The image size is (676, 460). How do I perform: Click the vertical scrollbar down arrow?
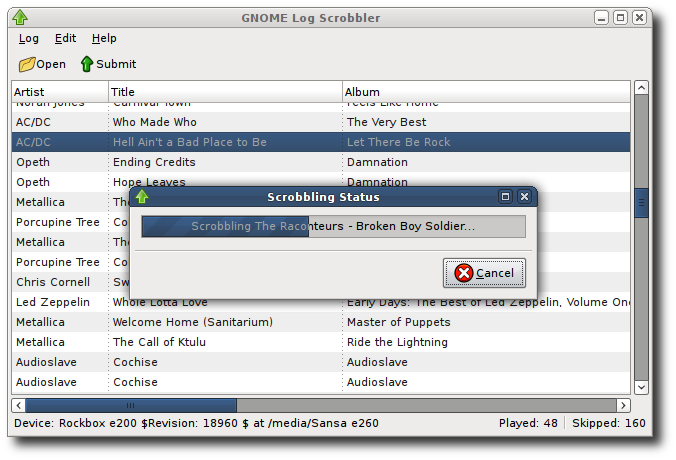pyautogui.click(x=642, y=387)
